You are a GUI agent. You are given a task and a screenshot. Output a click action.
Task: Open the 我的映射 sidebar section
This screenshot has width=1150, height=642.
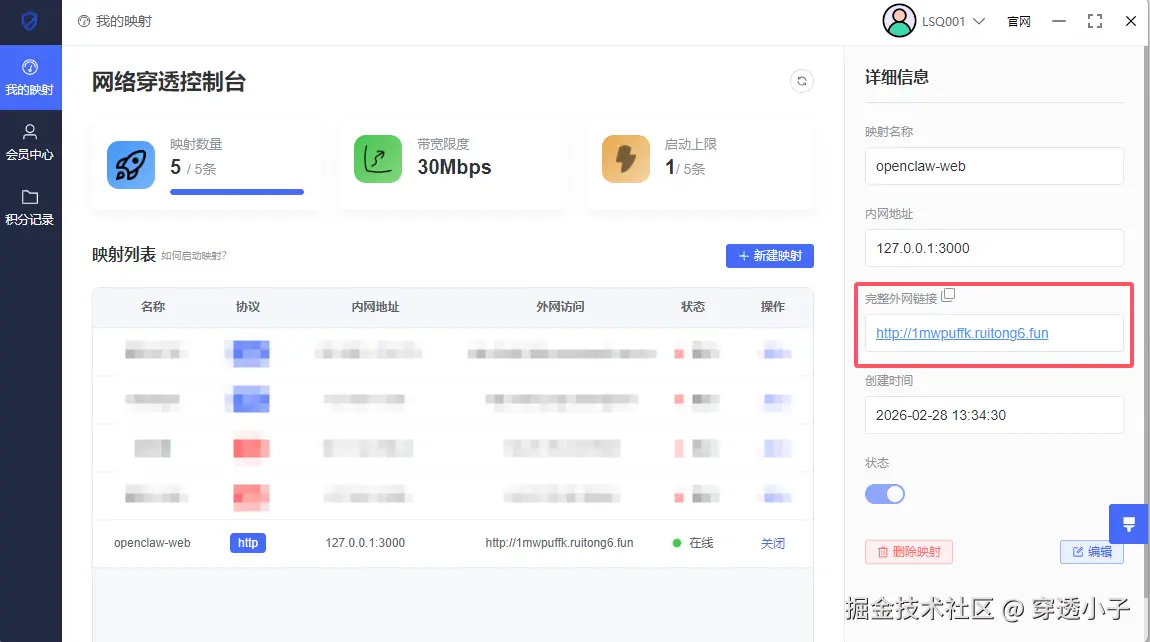tap(30, 78)
